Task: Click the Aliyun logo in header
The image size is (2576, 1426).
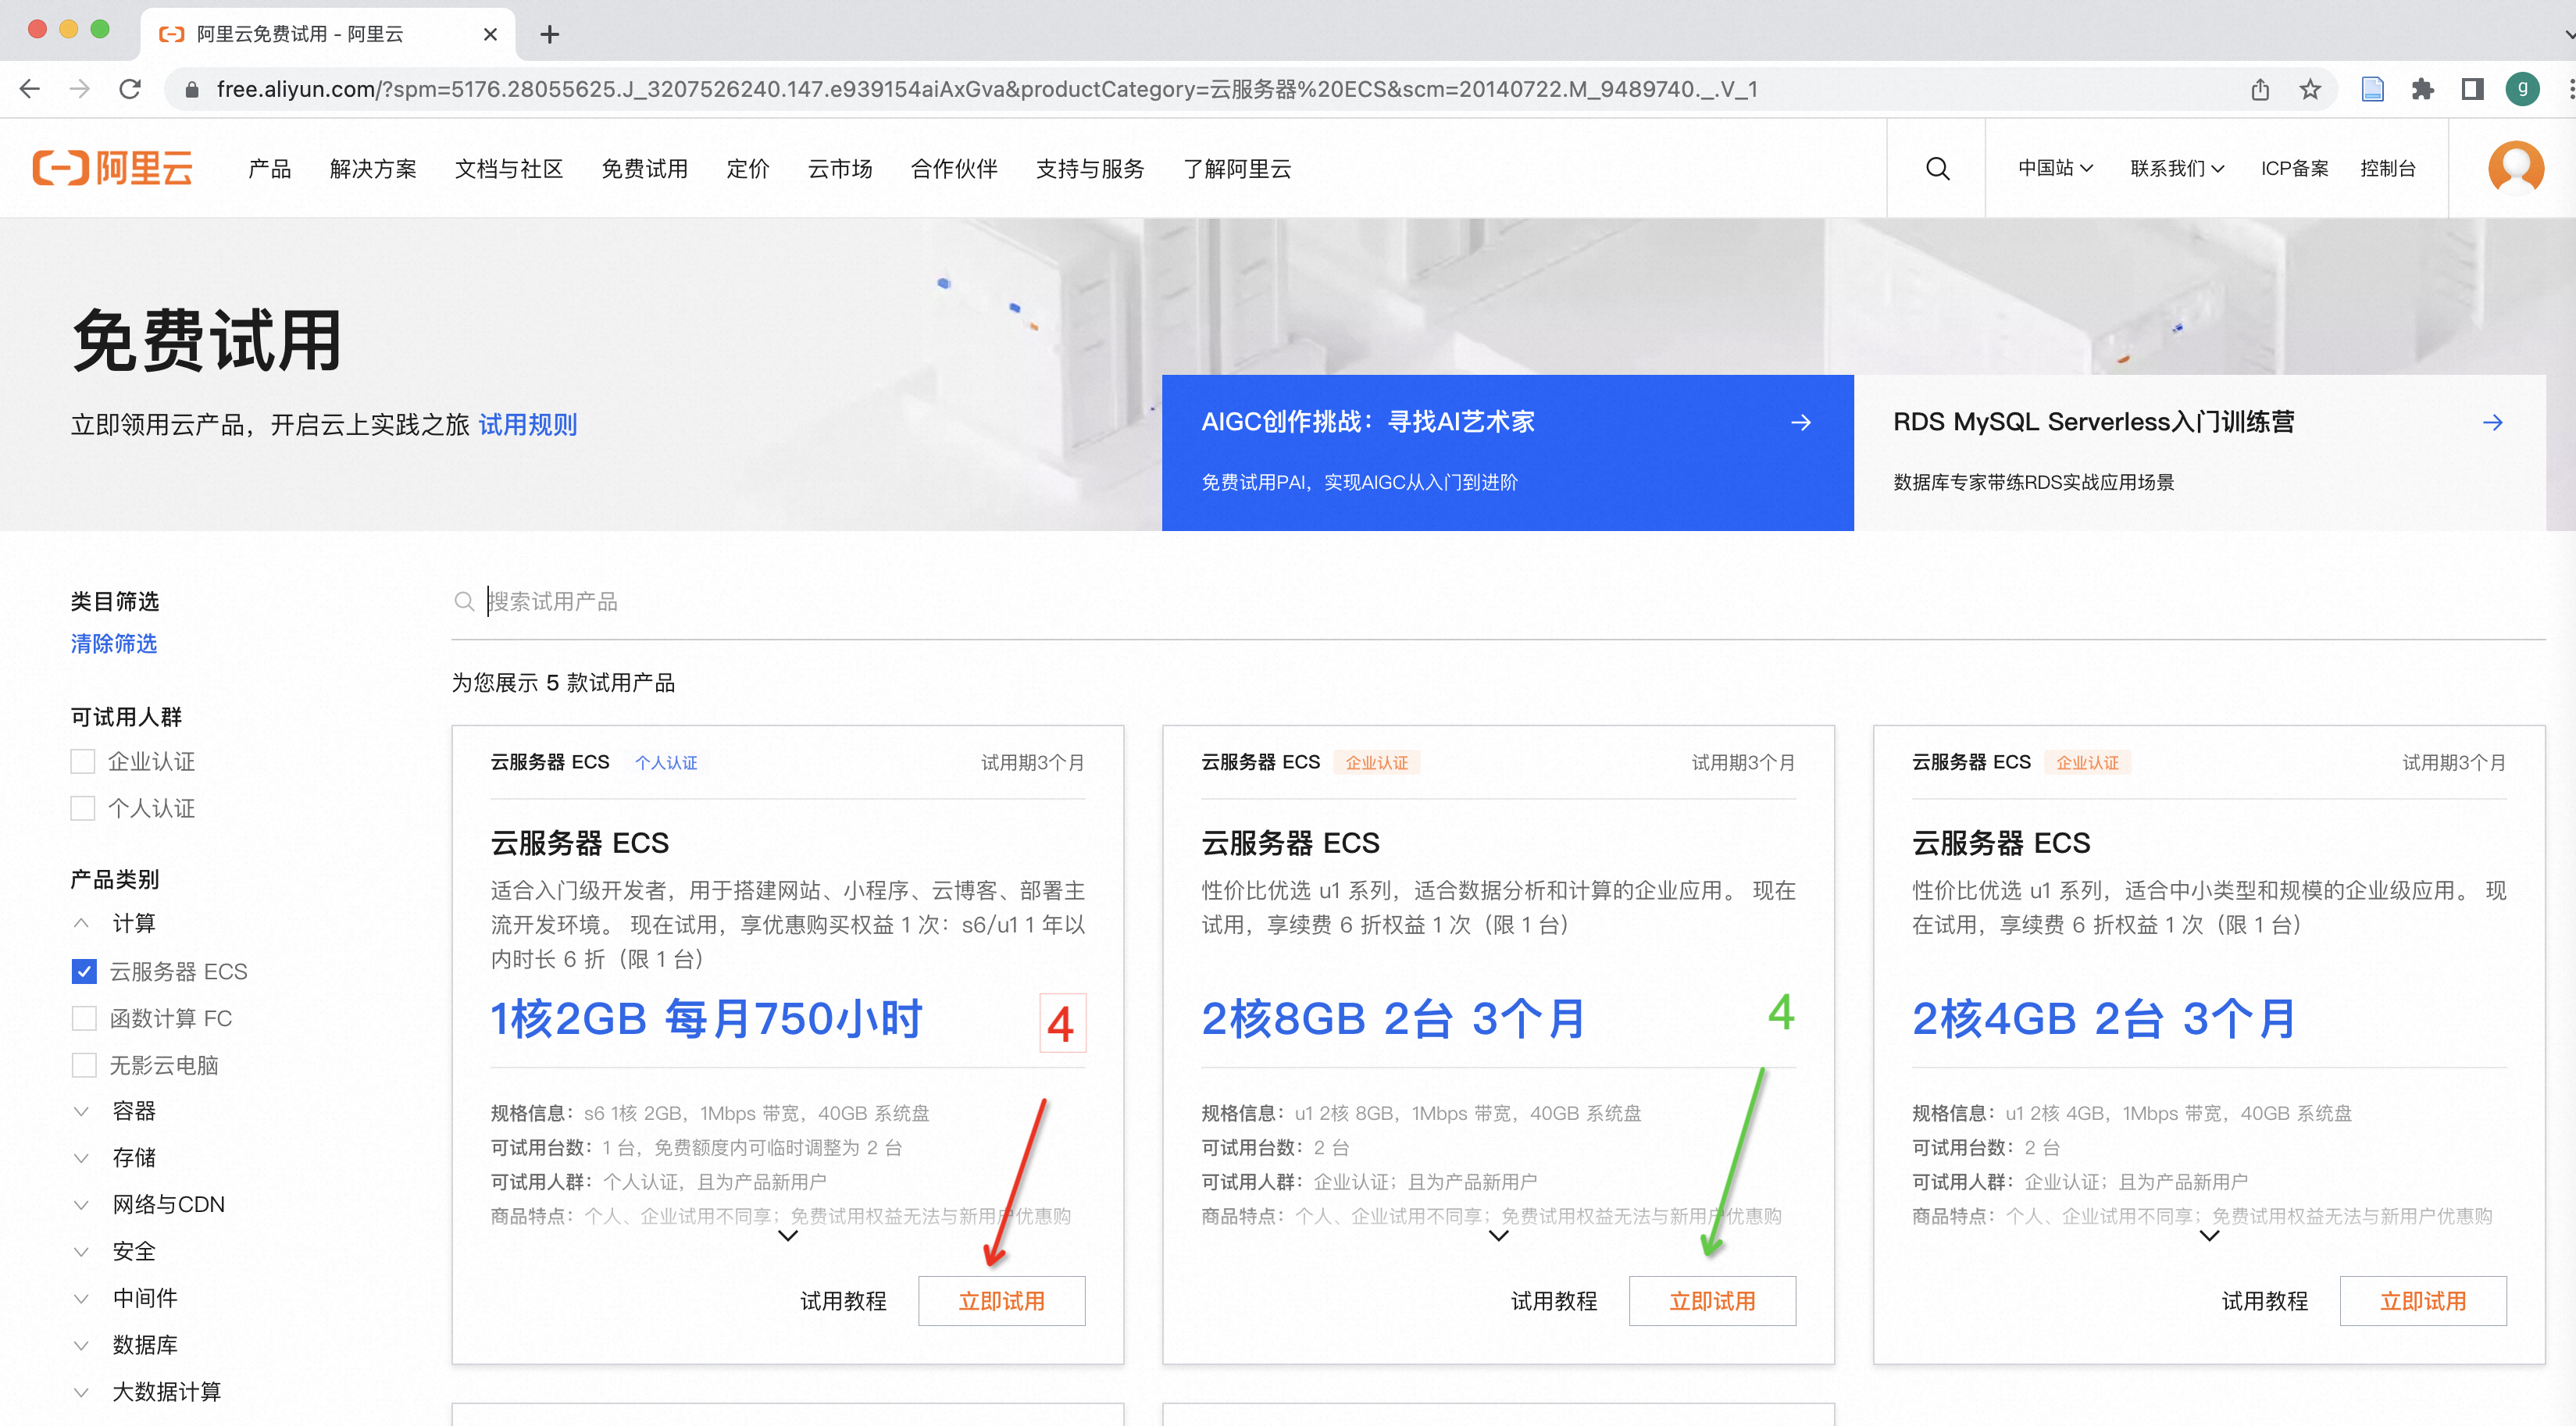Action: click(x=112, y=168)
